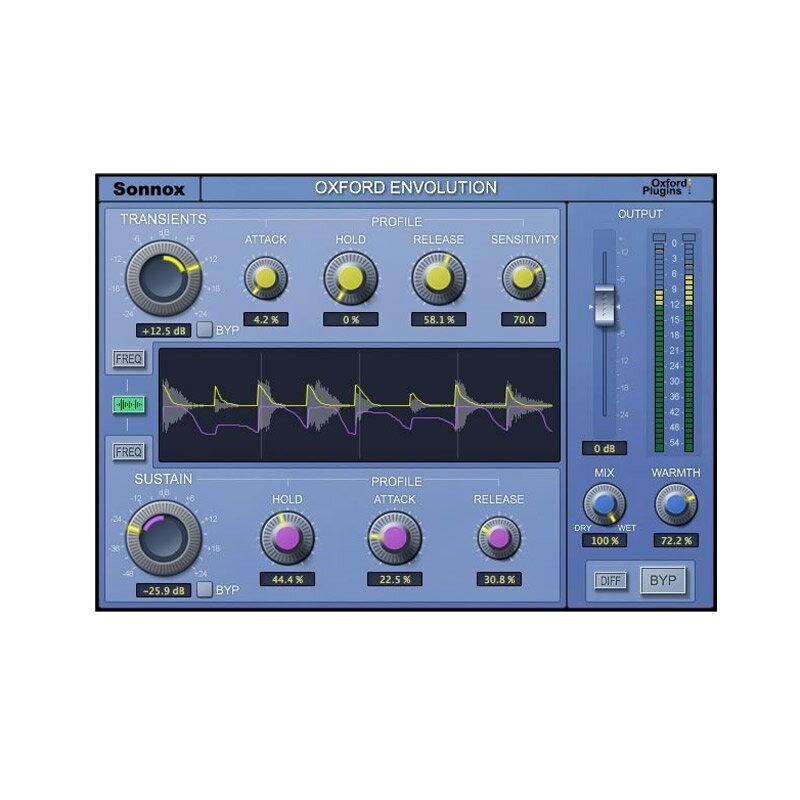Click the 58.1 % release value field
Viewport: 800px width, 800px height.
439,319
